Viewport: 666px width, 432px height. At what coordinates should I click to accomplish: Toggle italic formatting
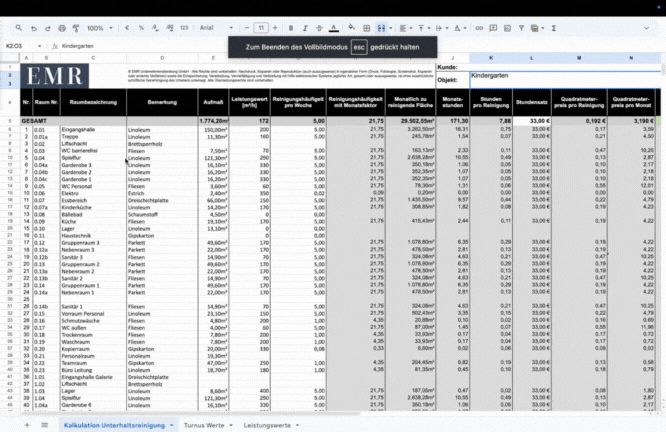tap(305, 28)
